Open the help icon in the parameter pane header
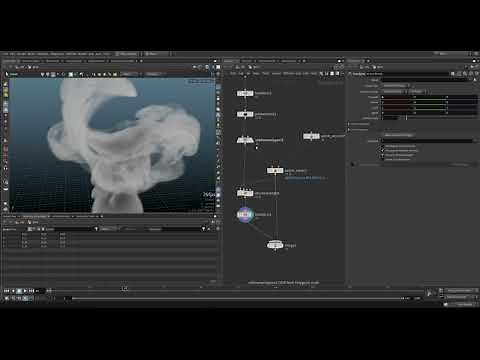Image resolution: width=480 pixels, height=360 pixels. pyautogui.click(x=476, y=74)
